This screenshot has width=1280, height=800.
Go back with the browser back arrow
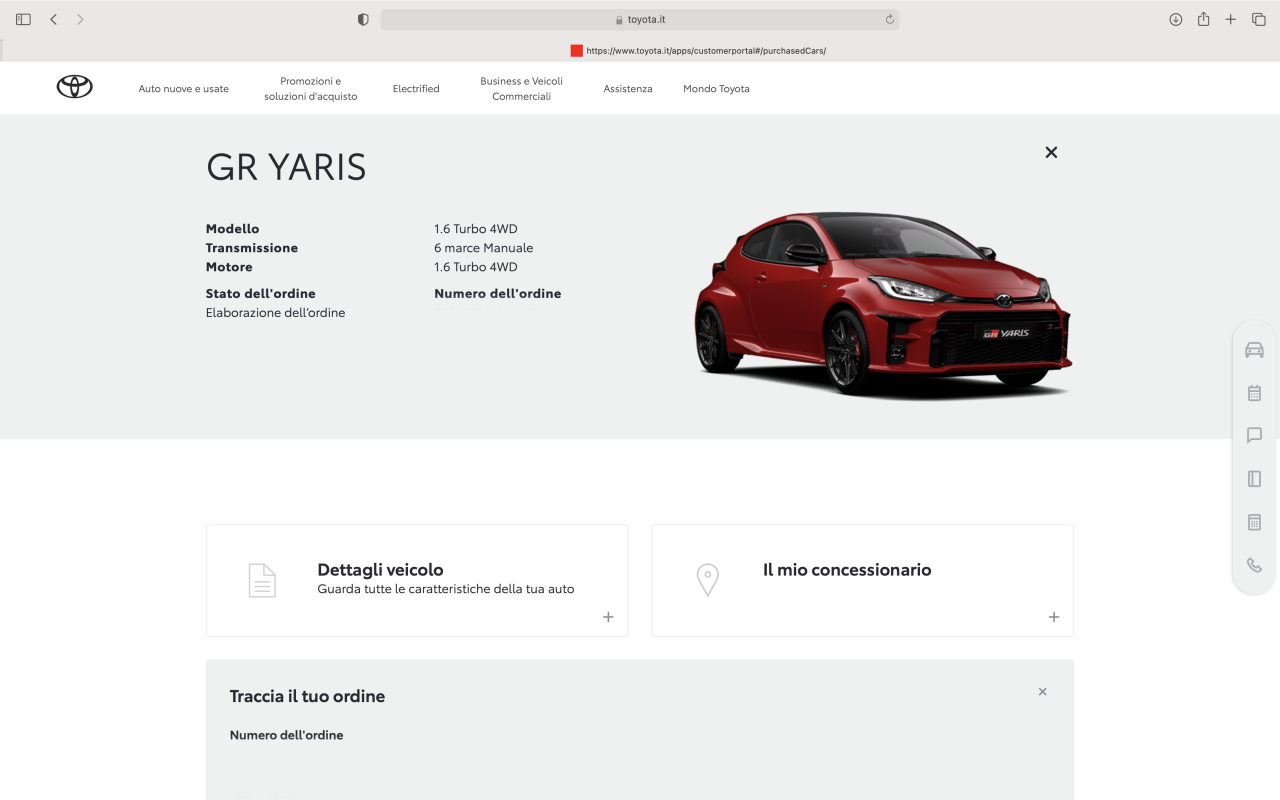[x=54, y=19]
